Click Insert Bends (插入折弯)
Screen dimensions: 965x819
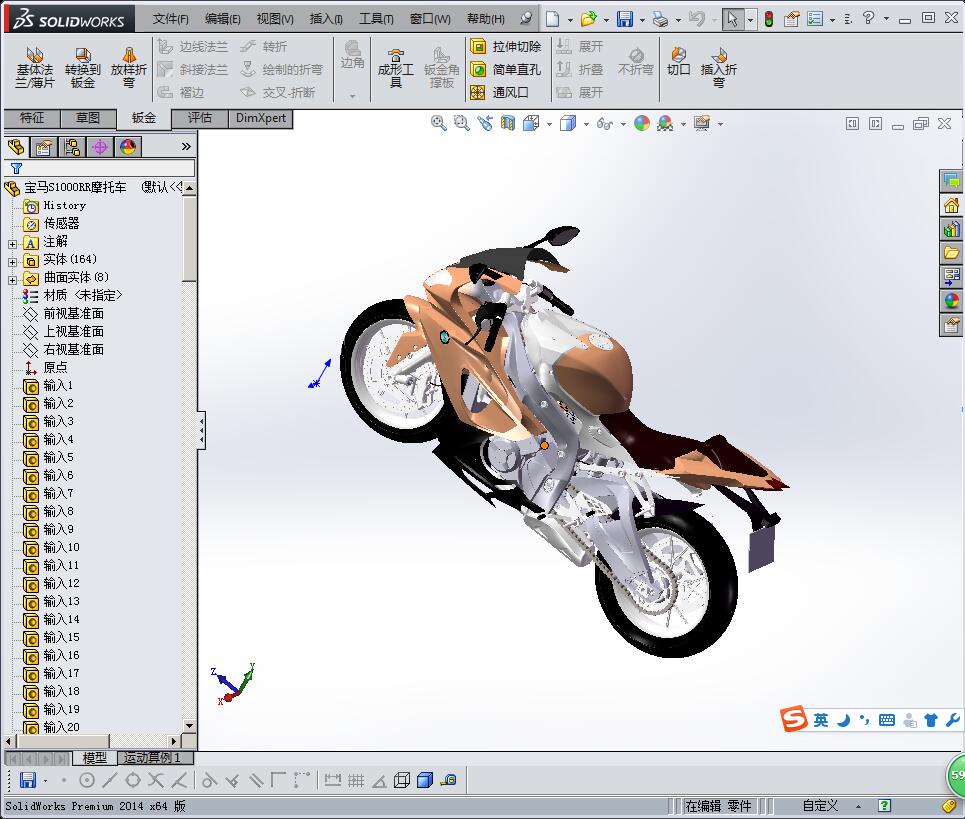click(718, 68)
